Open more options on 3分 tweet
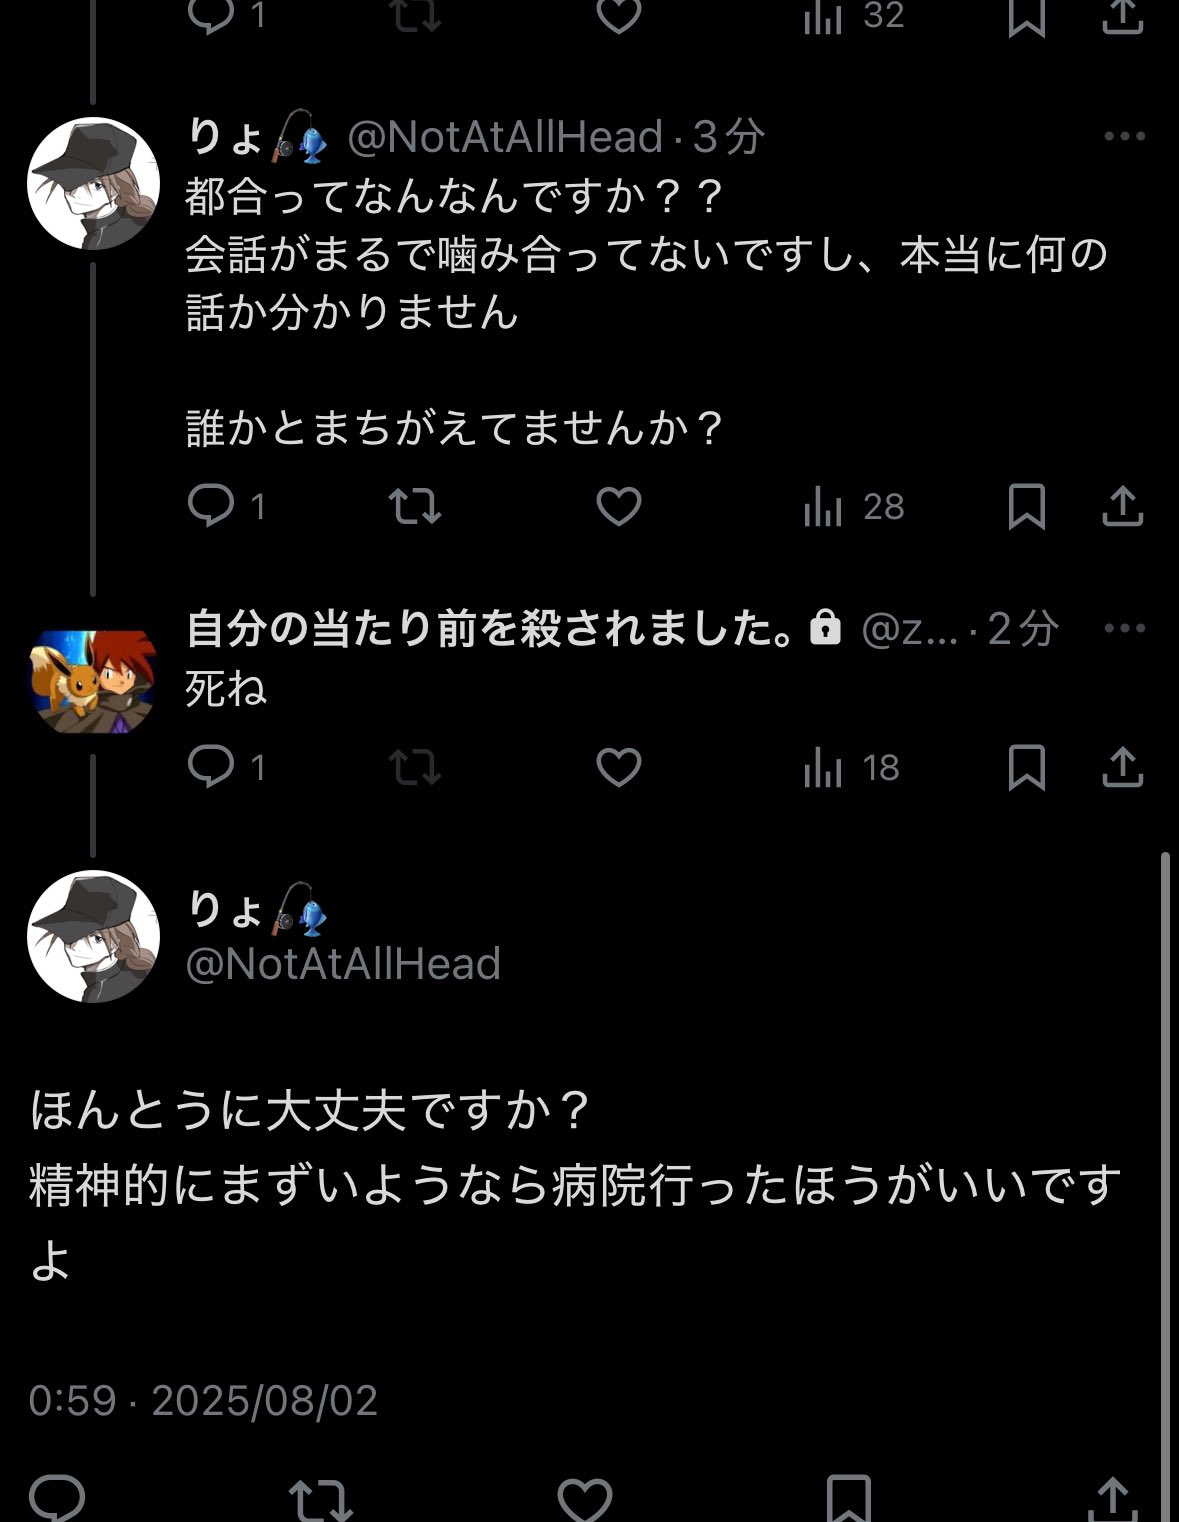 [1124, 137]
